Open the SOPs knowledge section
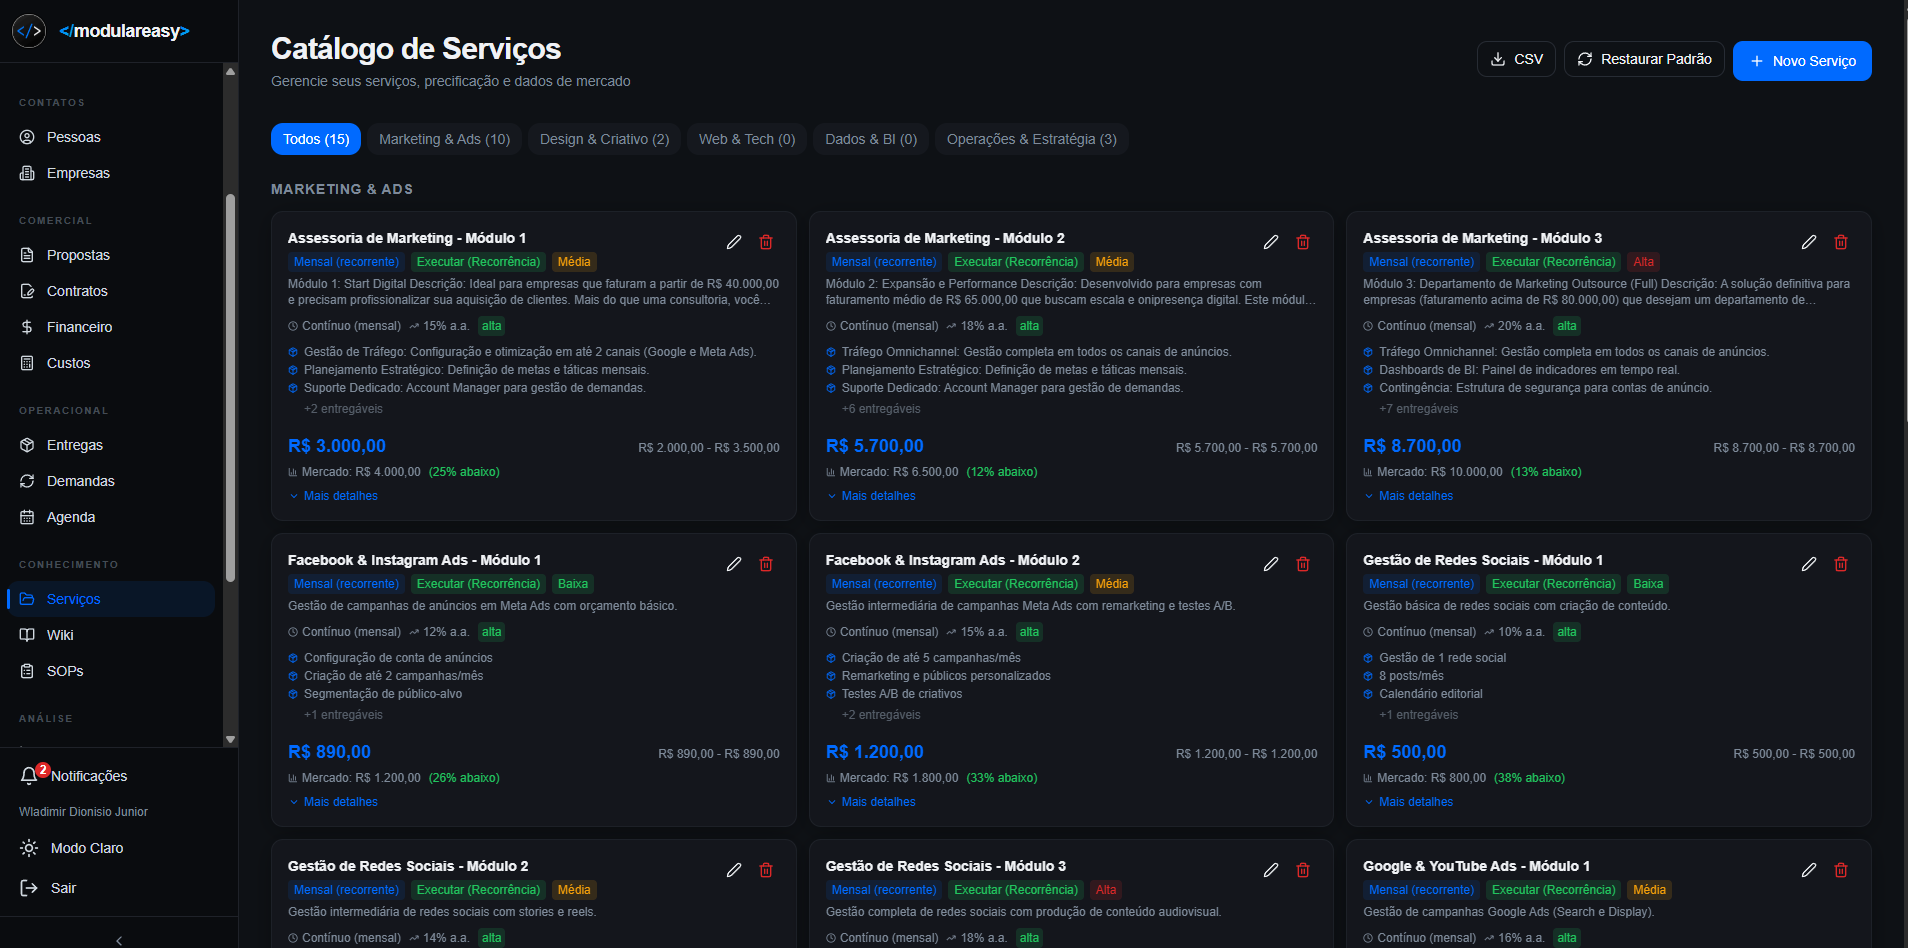The height and width of the screenshot is (948, 1908). click(x=64, y=671)
